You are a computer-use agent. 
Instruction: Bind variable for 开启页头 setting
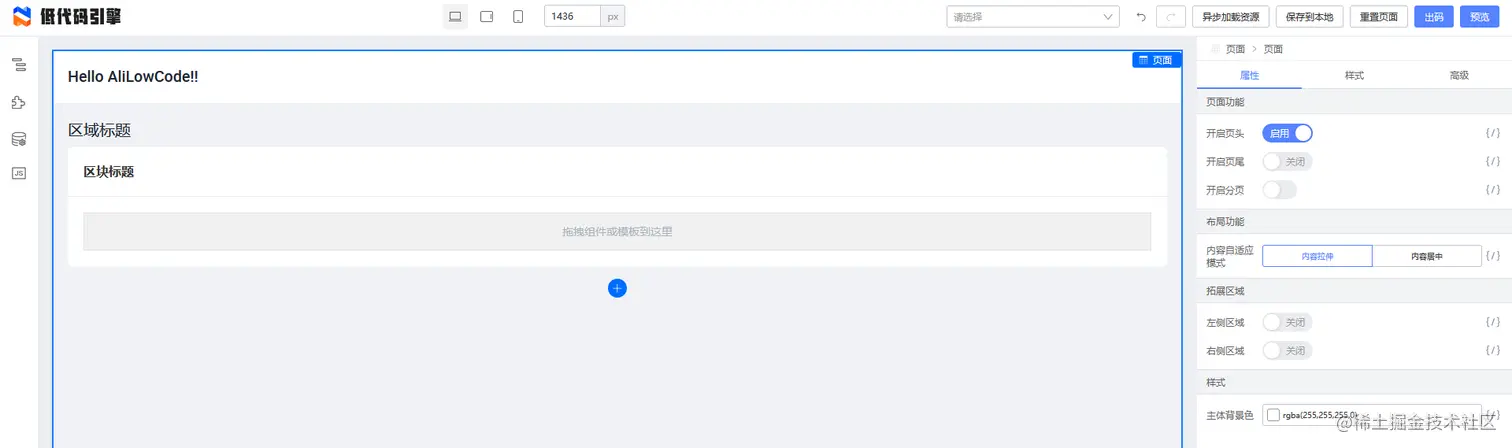click(x=1492, y=133)
